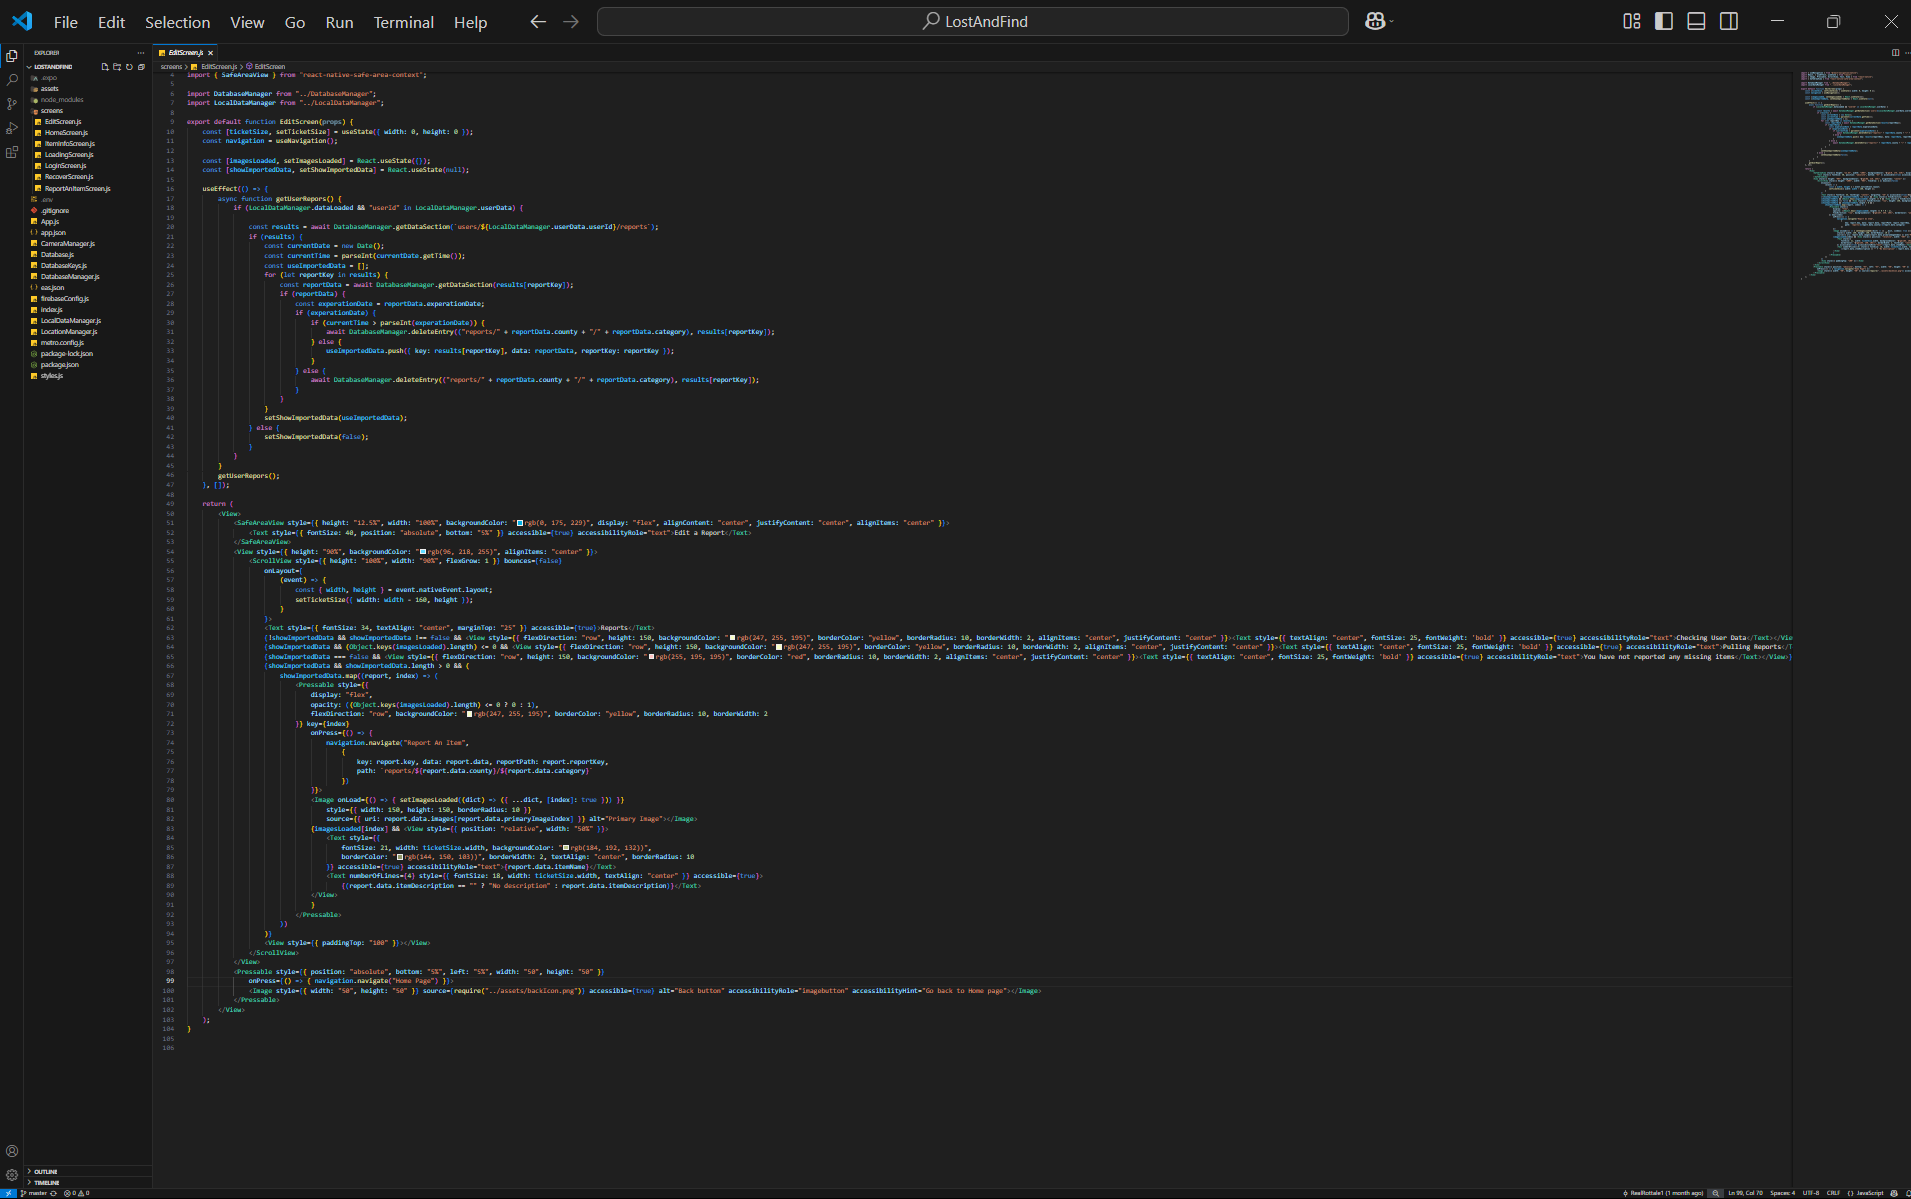This screenshot has height=1199, width=1911.
Task: Open ItemInfoScreen.js in Explorer
Action: pos(70,144)
